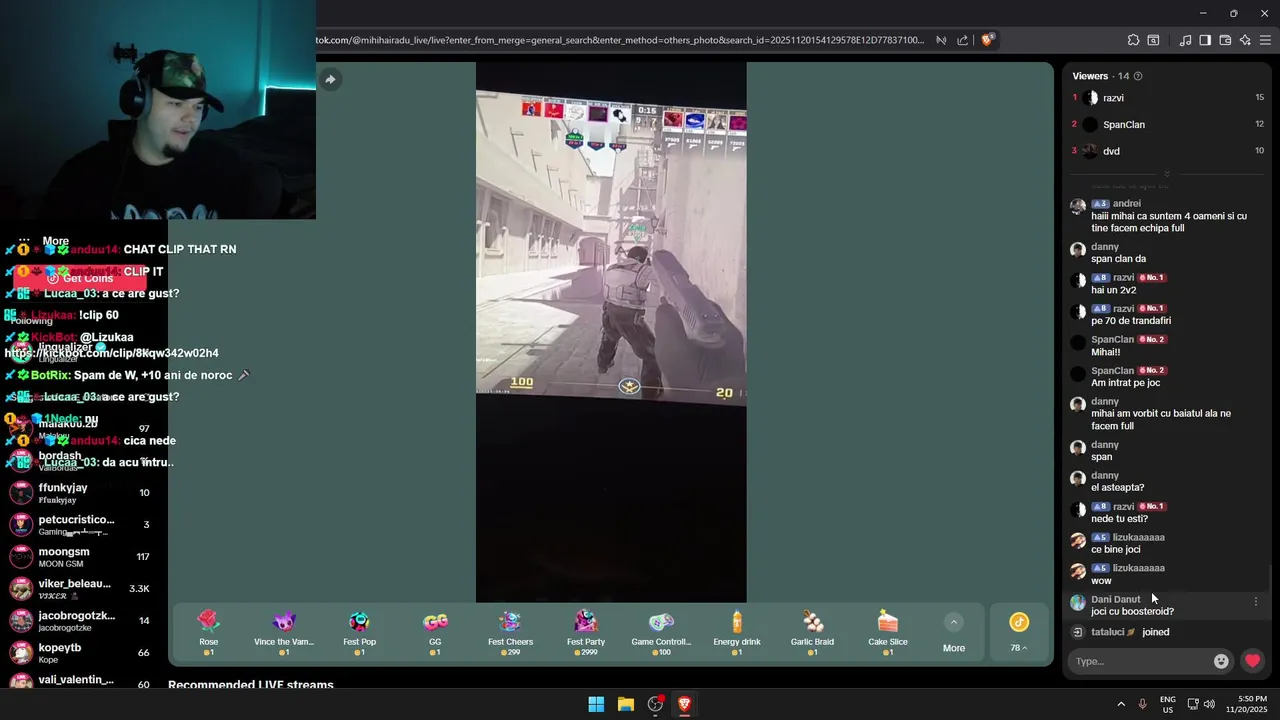The height and width of the screenshot is (720, 1280).
Task: Open Windows Start menu
Action: [x=596, y=704]
